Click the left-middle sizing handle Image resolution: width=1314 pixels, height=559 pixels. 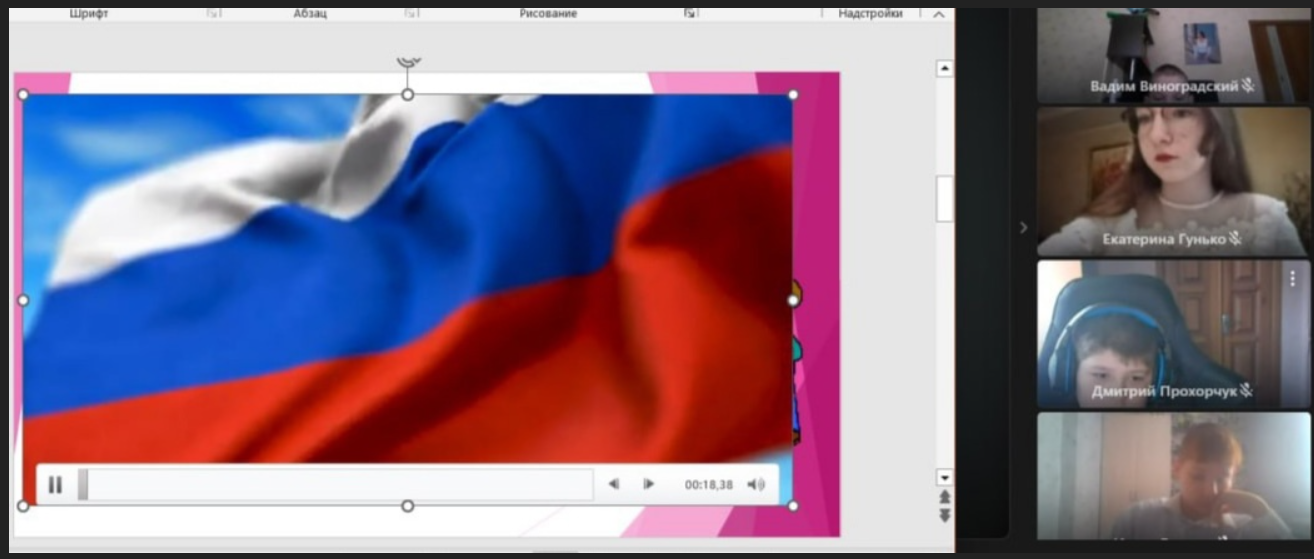(x=23, y=300)
